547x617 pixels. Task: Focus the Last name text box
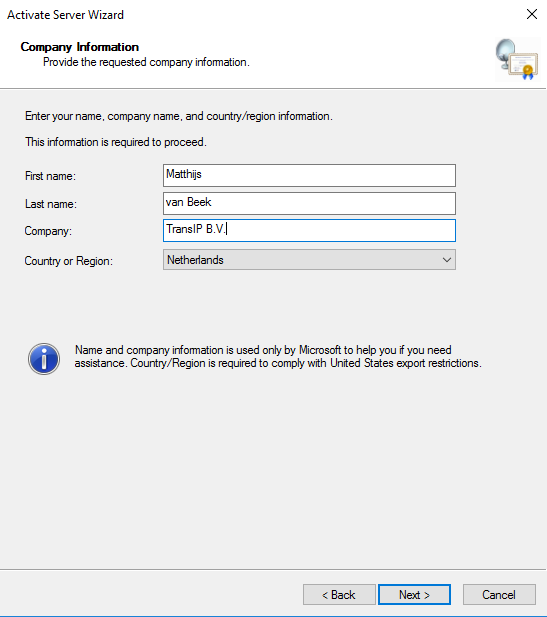pos(309,203)
